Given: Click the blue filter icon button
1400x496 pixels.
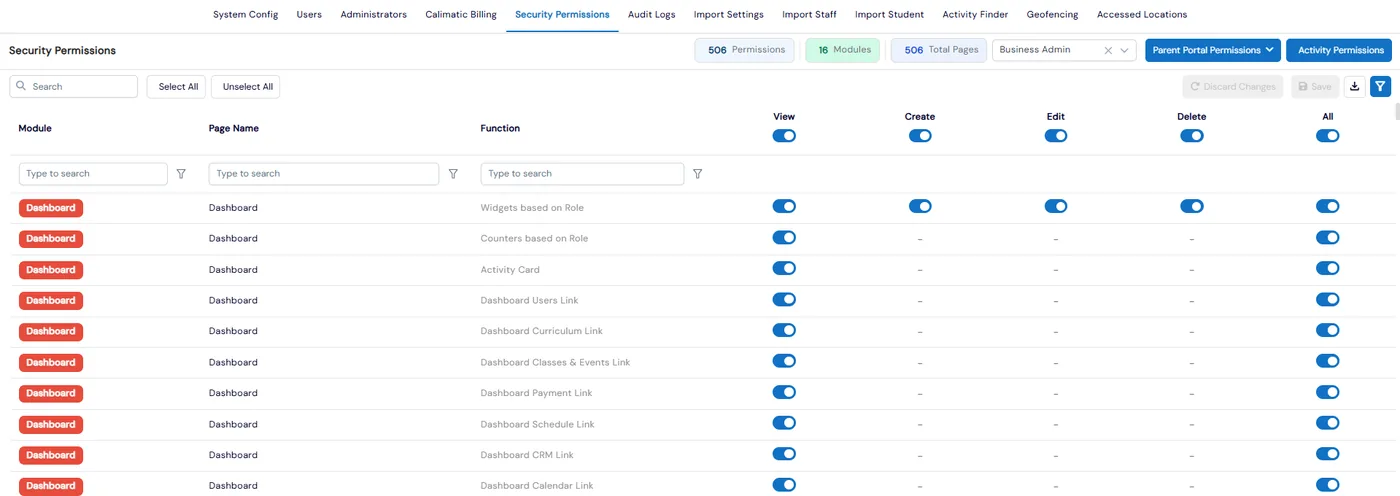Looking at the screenshot, I should pos(1380,87).
